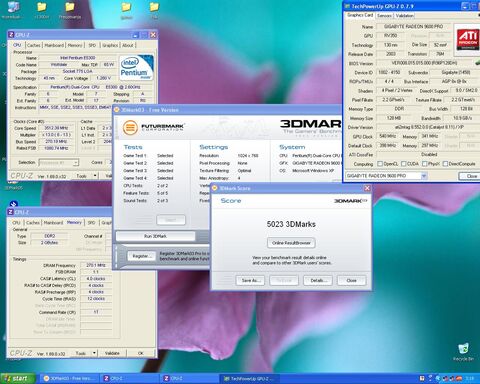The image size is (480, 384).
Task: Click the BIOS save chip icon in GPU-Z
Action: (x=477, y=62)
